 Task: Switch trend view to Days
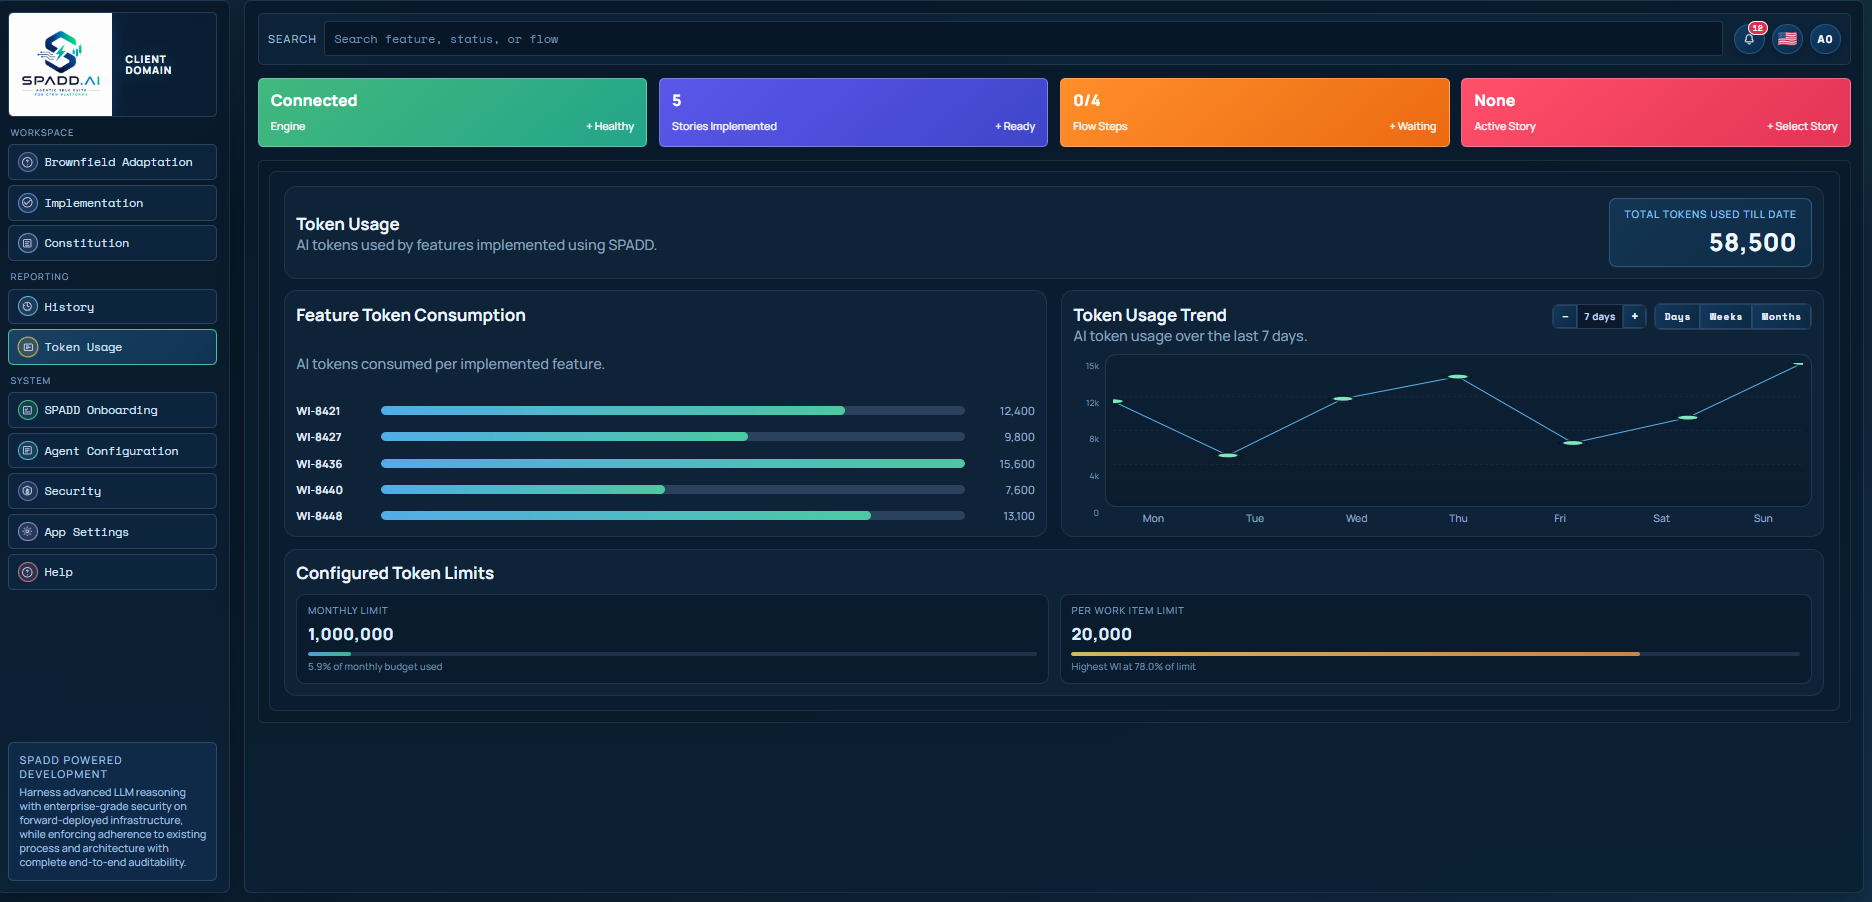pyautogui.click(x=1677, y=316)
